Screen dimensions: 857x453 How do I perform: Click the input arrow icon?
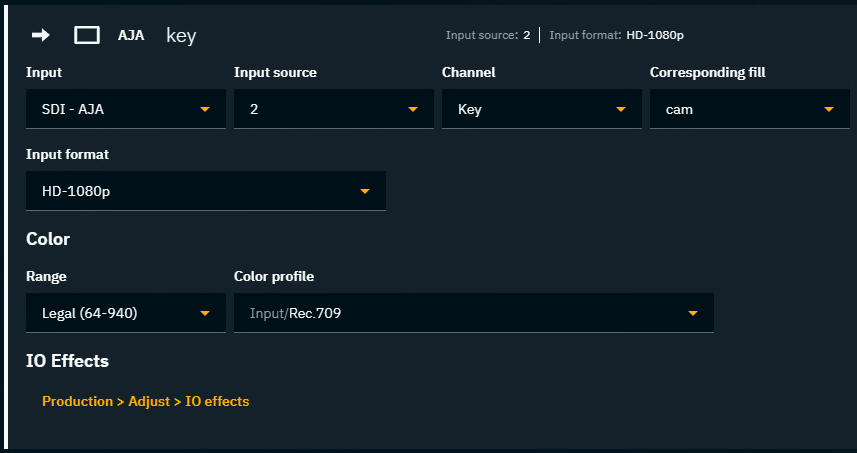pyautogui.click(x=41, y=35)
